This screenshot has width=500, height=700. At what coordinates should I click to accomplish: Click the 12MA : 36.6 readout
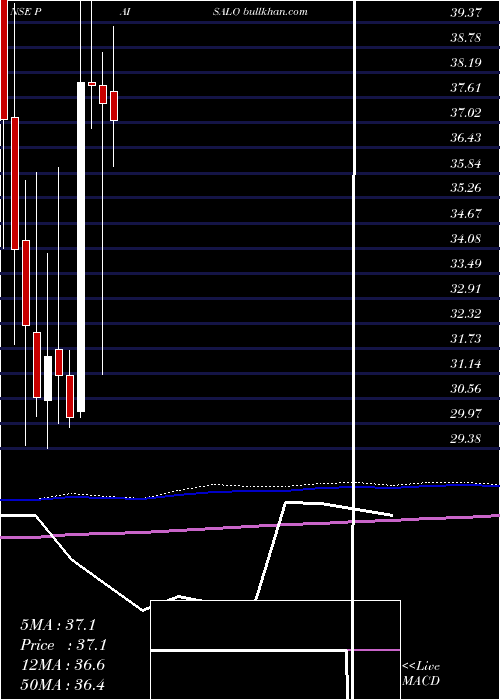(62, 665)
